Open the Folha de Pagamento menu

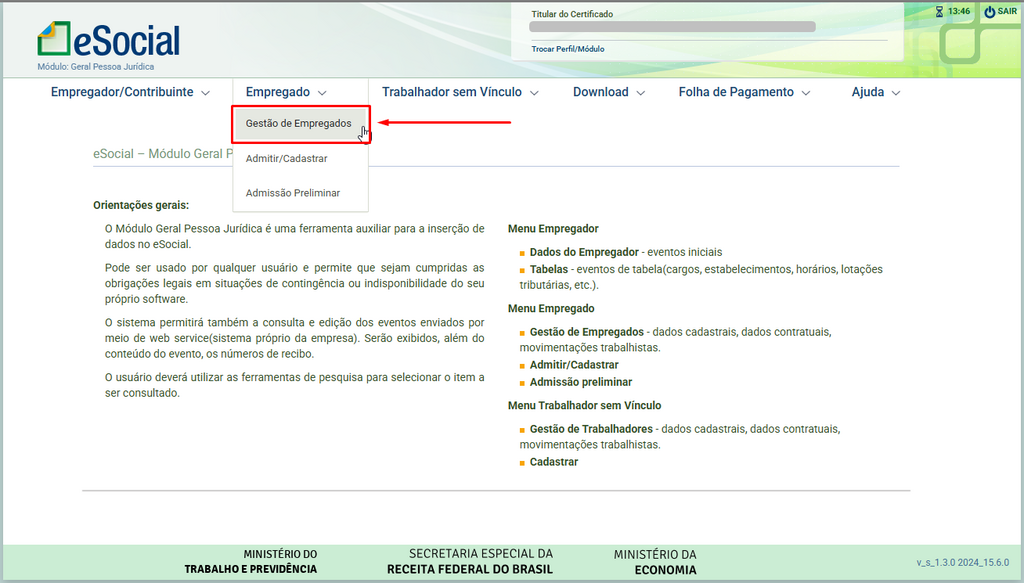coord(744,92)
